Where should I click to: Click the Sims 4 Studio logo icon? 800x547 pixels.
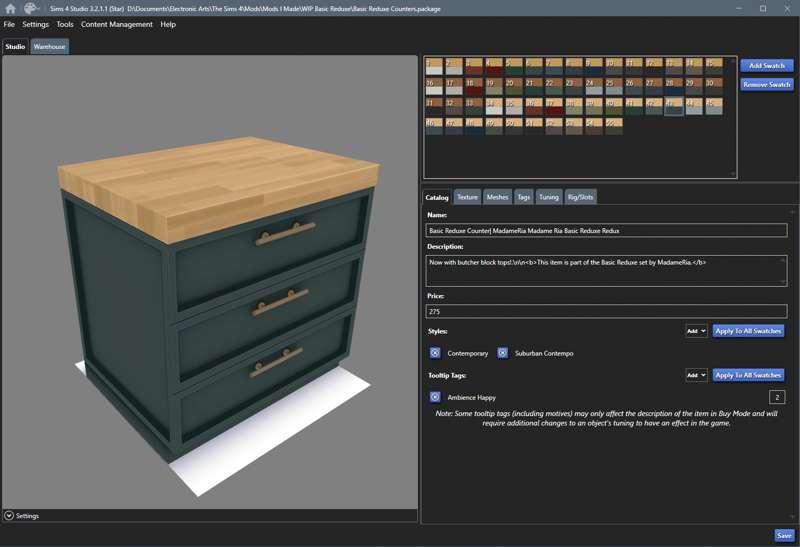[31, 8]
